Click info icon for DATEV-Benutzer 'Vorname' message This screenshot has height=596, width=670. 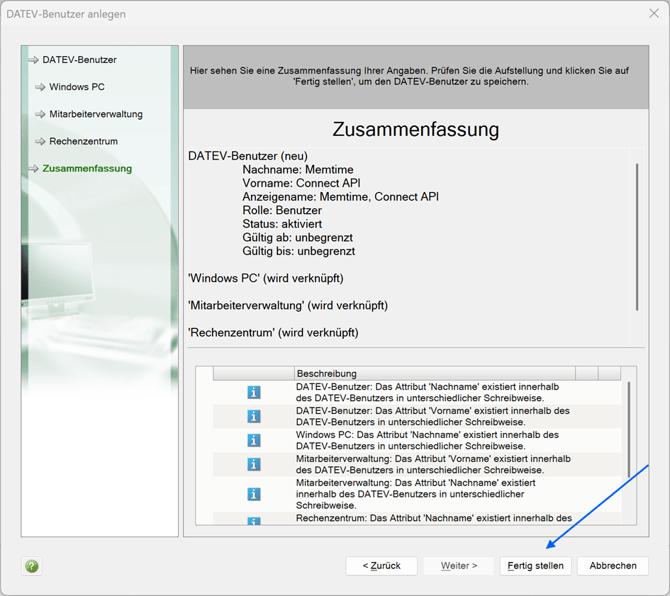(254, 416)
